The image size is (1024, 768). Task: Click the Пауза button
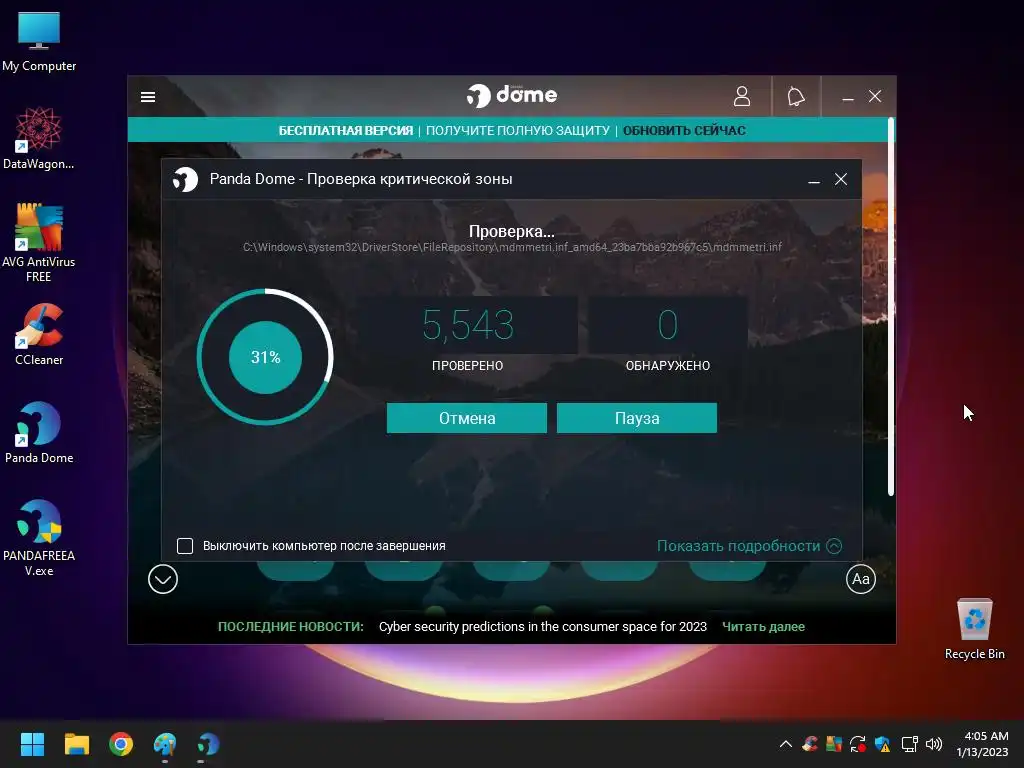click(x=637, y=418)
